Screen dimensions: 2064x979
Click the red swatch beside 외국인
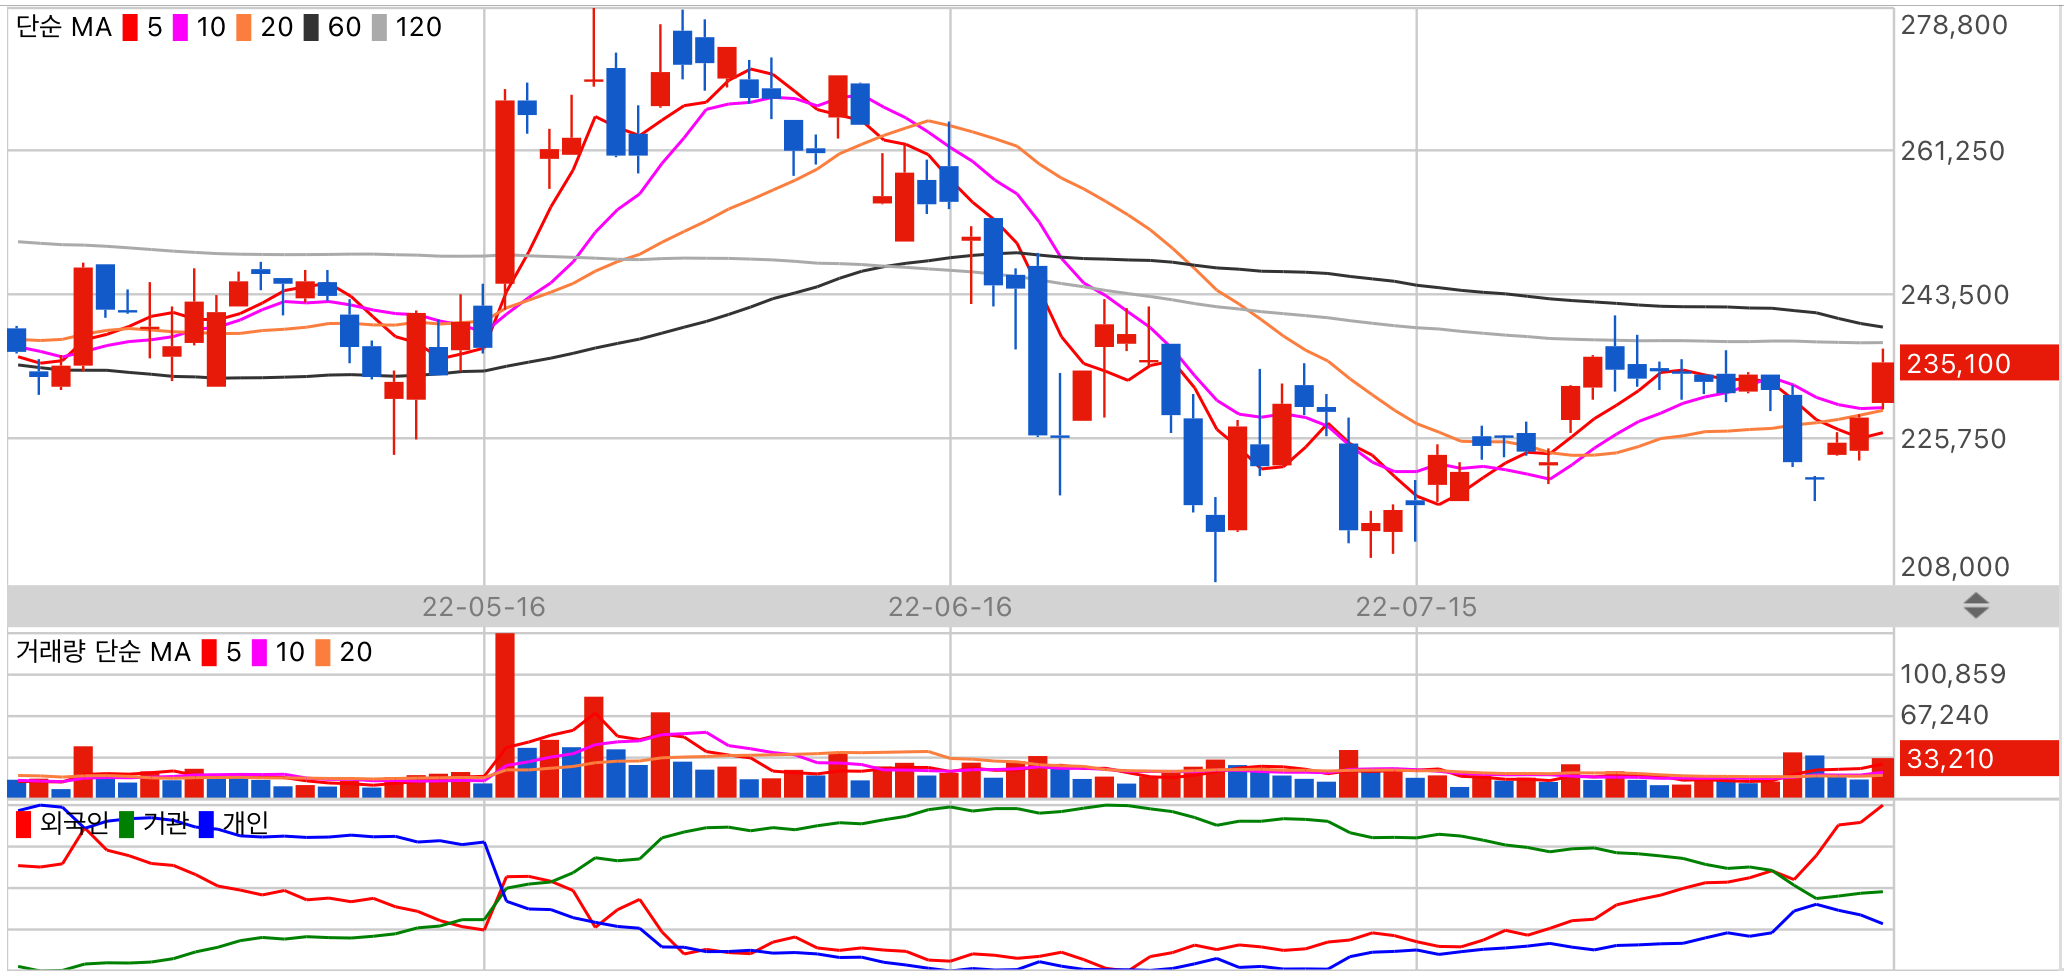tap(24, 824)
